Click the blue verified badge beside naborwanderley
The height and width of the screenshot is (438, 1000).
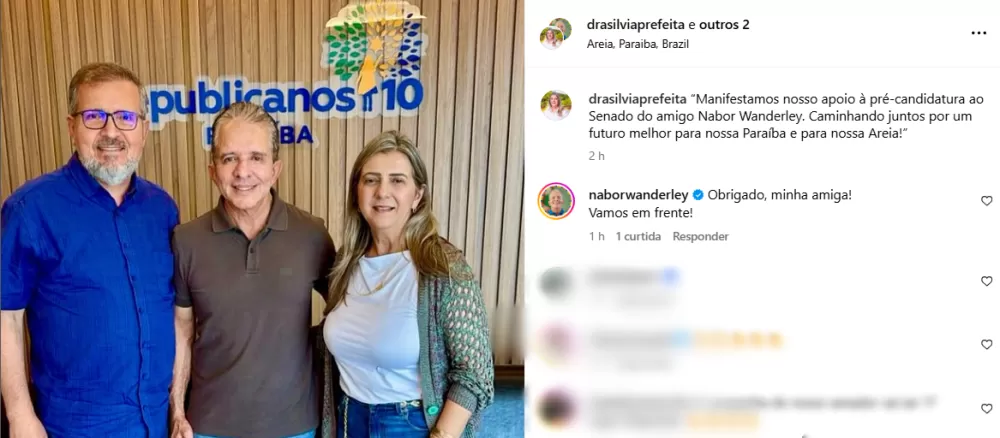[698, 194]
